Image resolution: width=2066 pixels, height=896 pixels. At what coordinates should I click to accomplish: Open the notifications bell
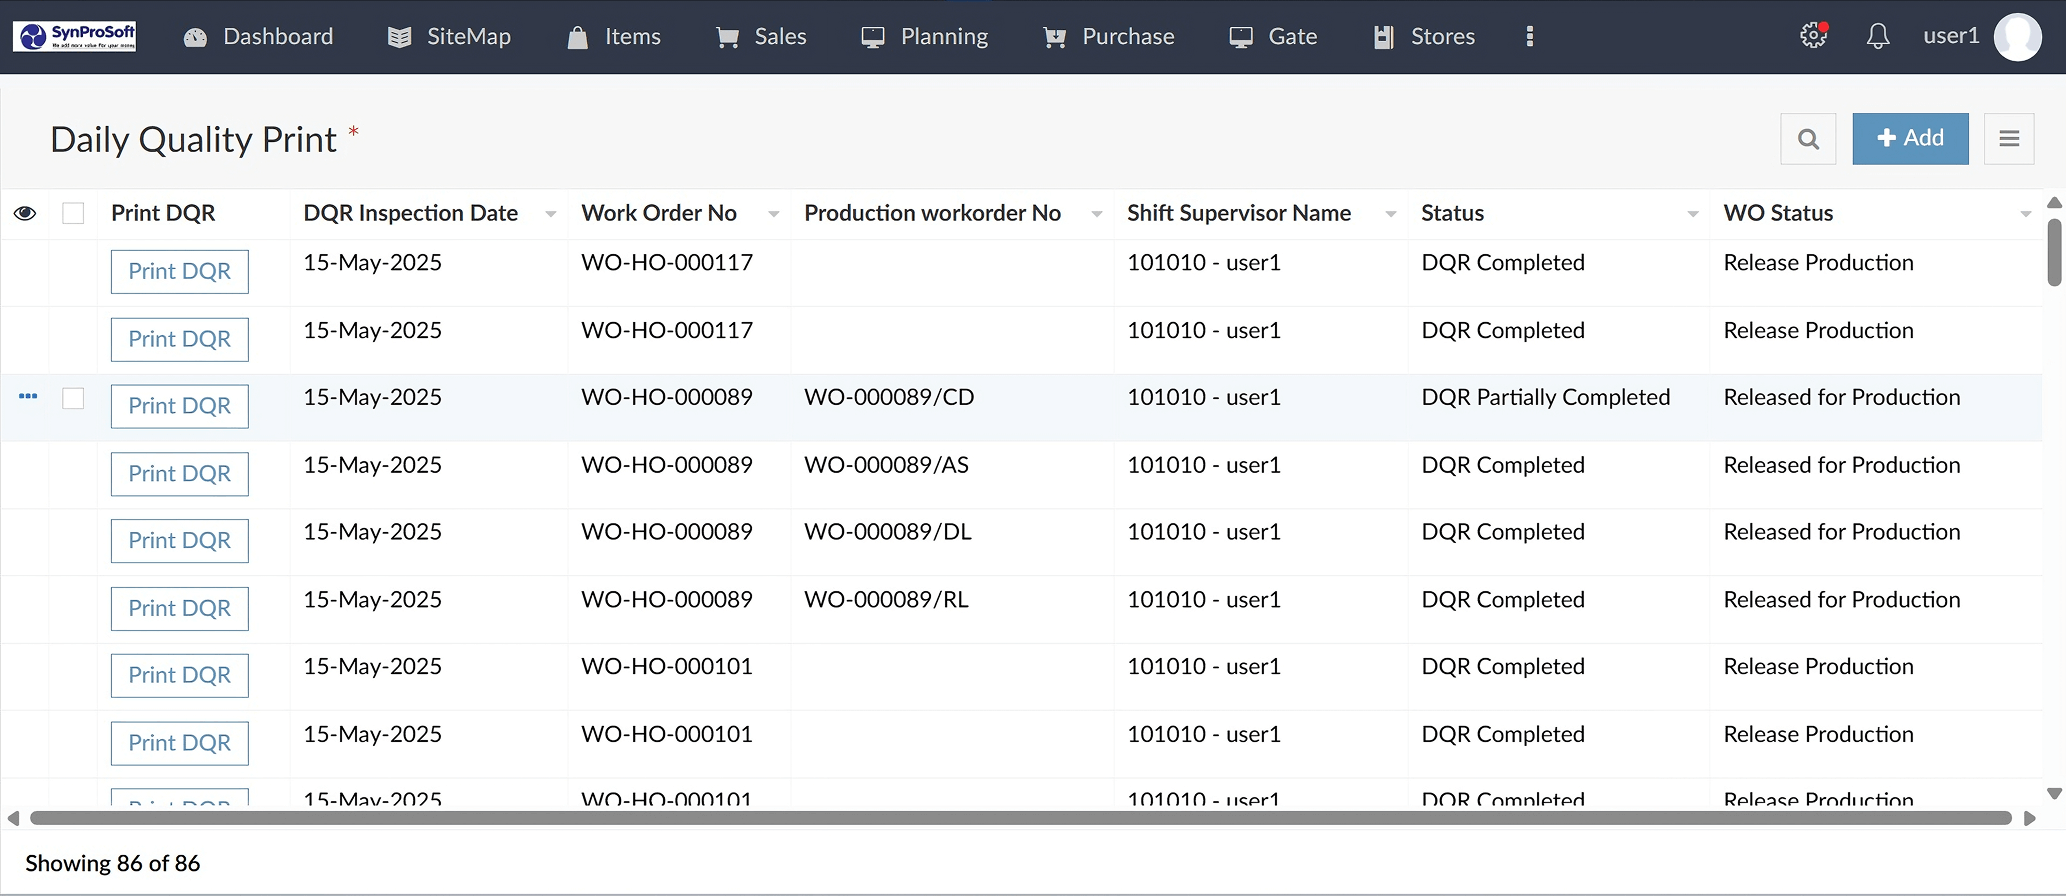point(1878,37)
